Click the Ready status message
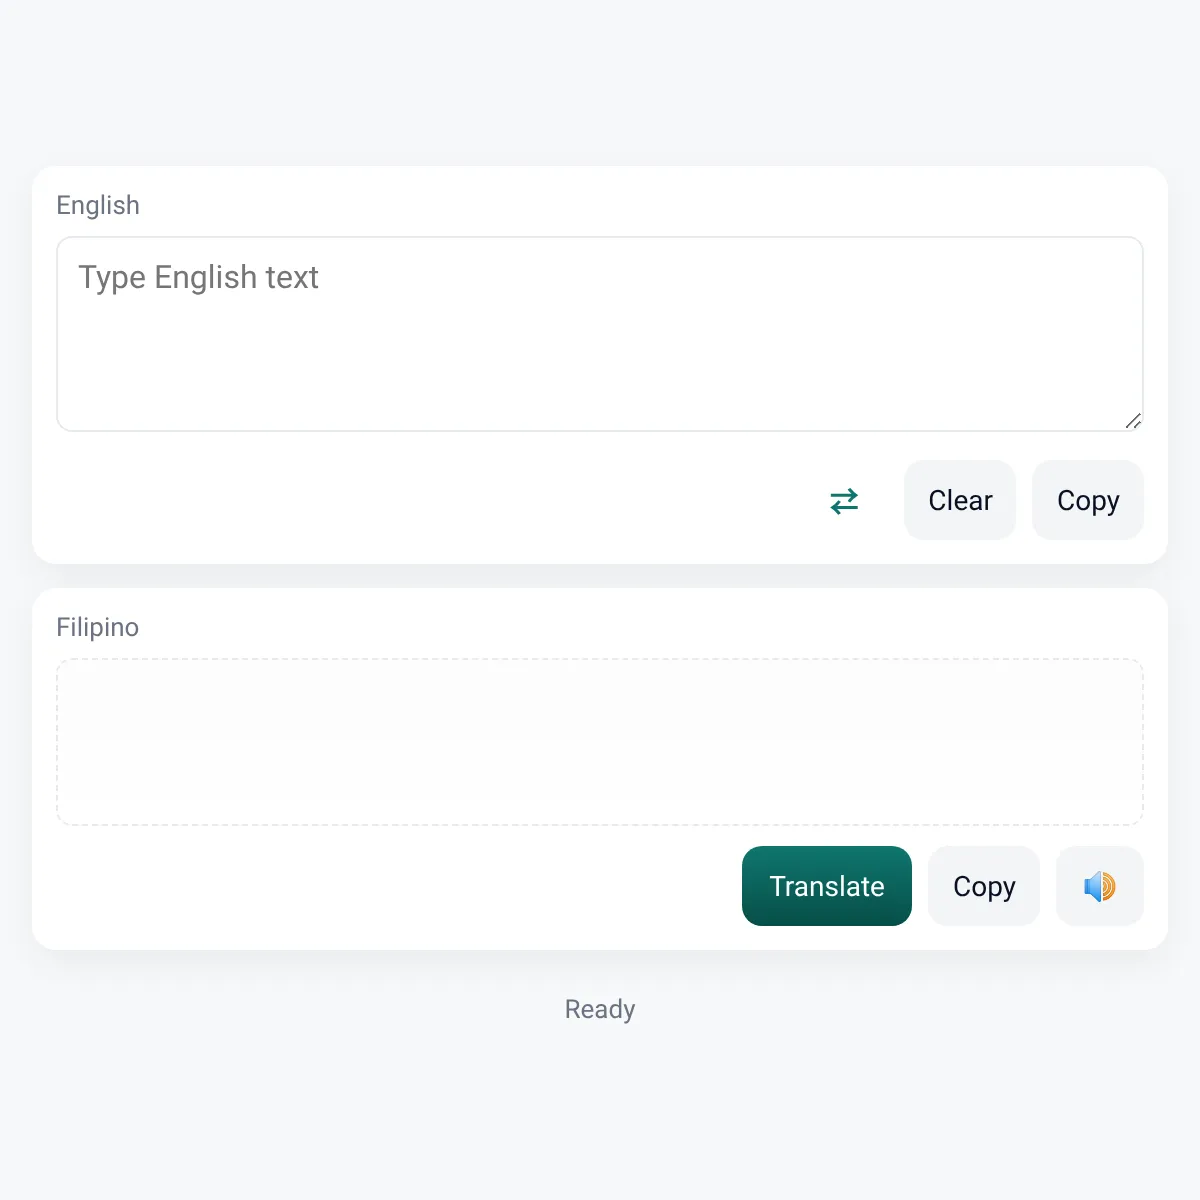The width and height of the screenshot is (1200, 1200). [600, 1009]
